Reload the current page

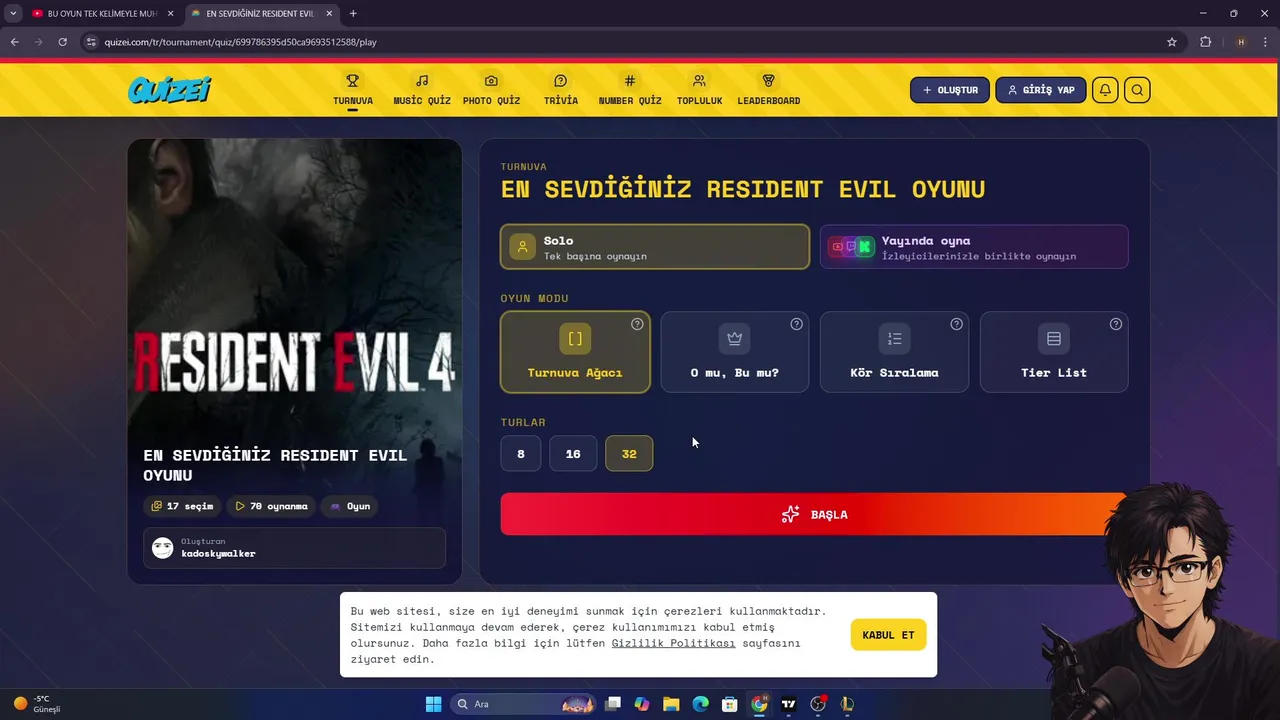tap(62, 42)
